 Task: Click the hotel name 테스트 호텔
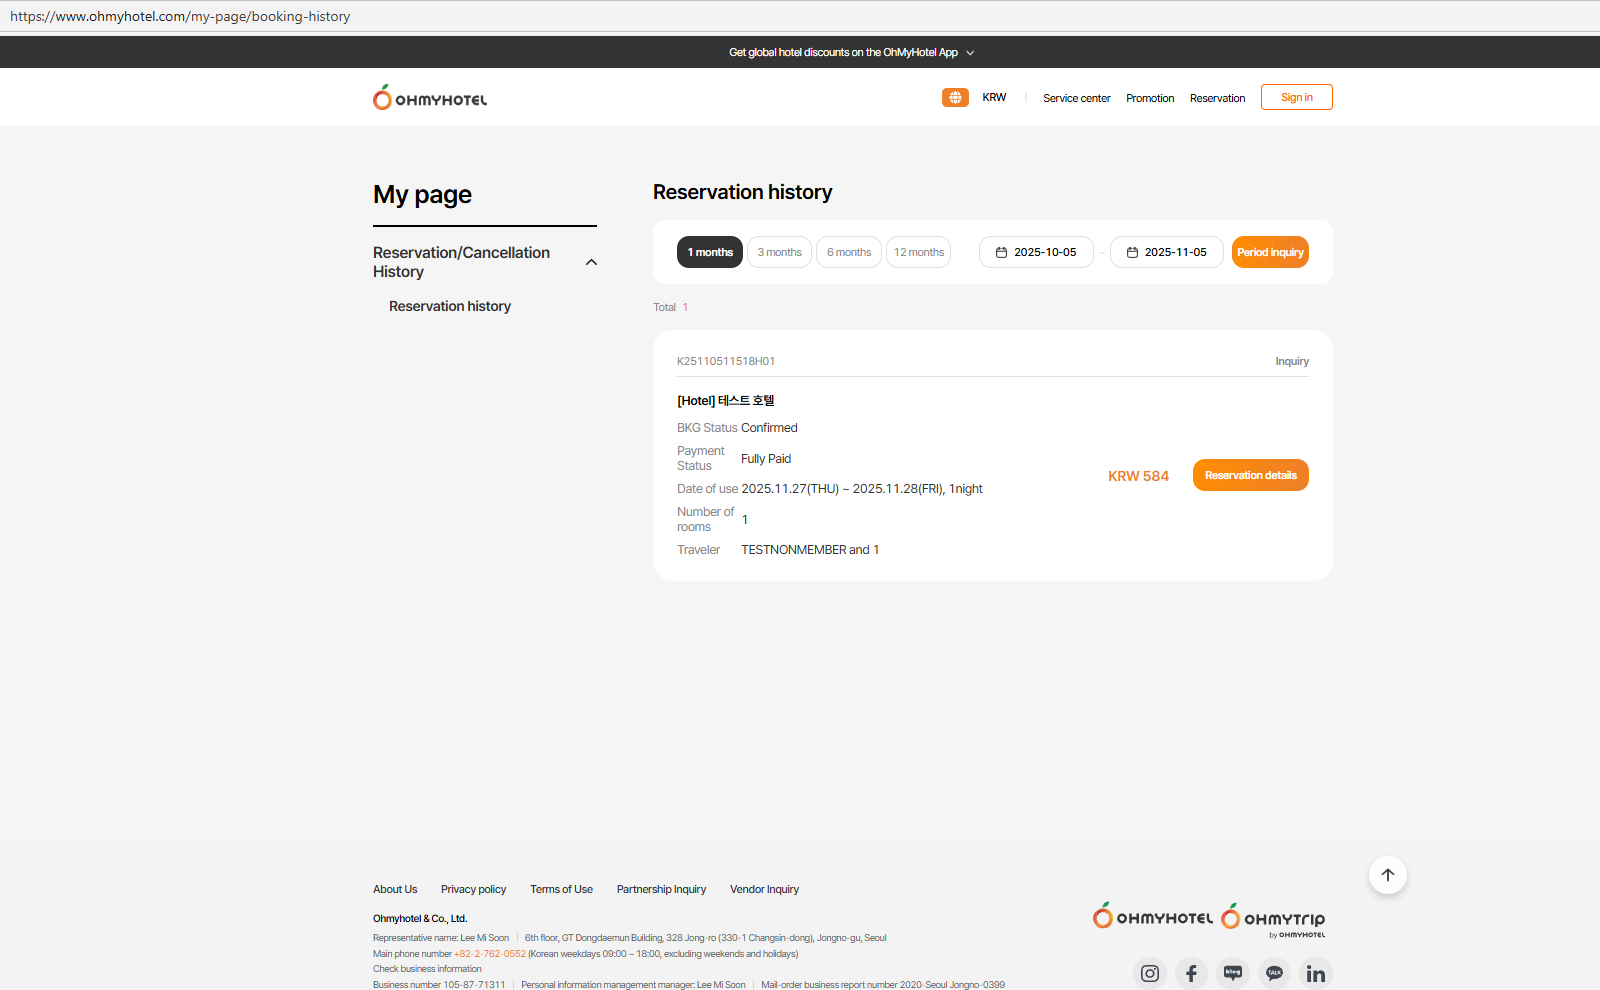pos(746,400)
